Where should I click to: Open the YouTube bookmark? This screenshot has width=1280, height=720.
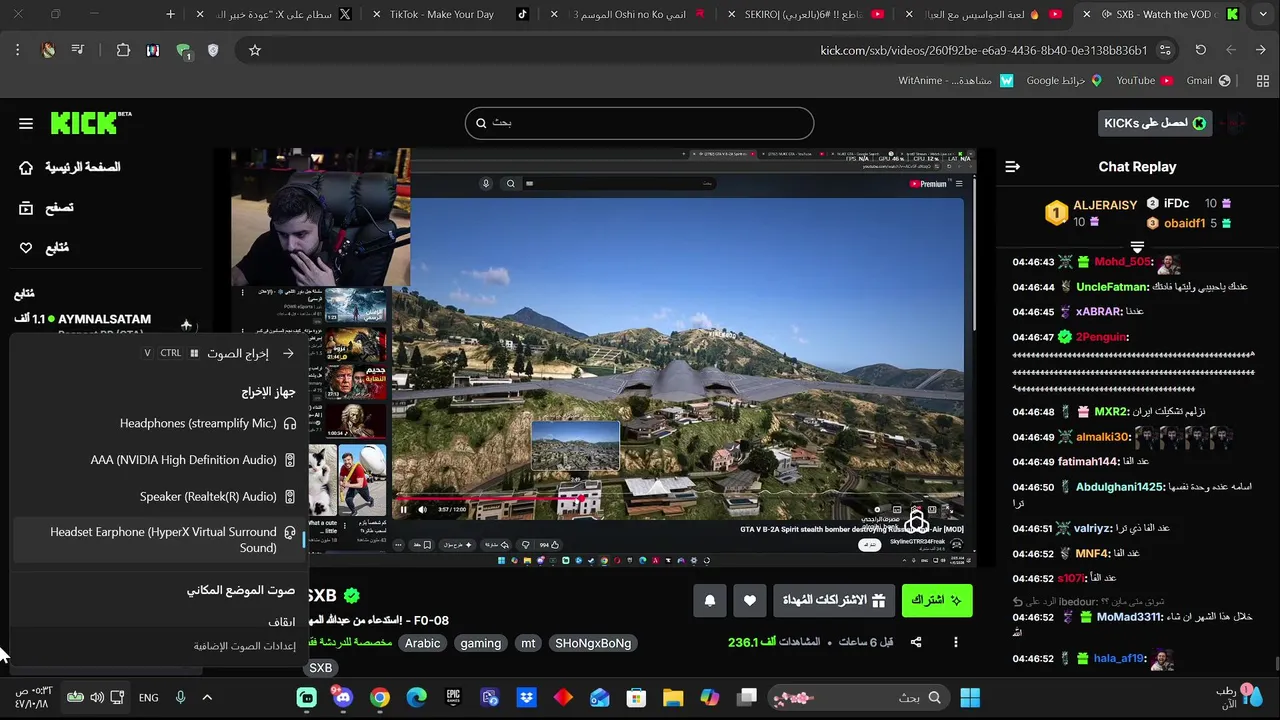point(1145,80)
